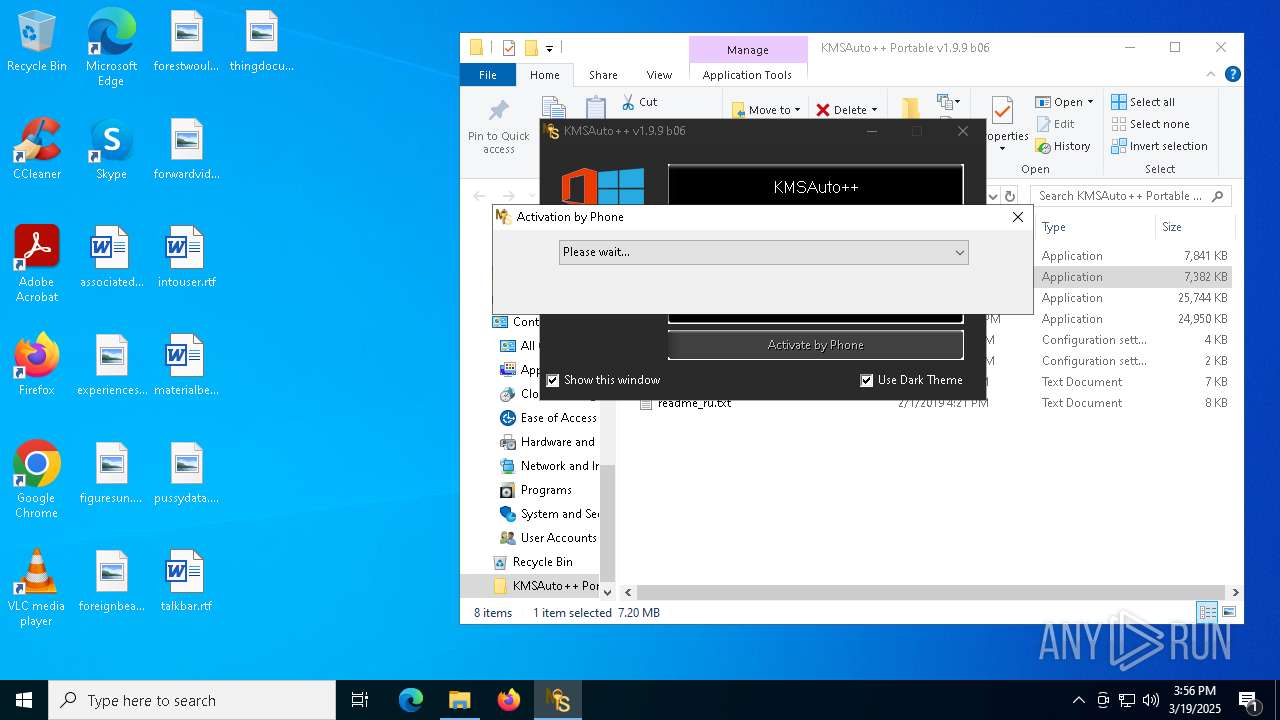Click Select all in ribbon
Viewport: 1280px width, 720px height.
coord(1143,102)
